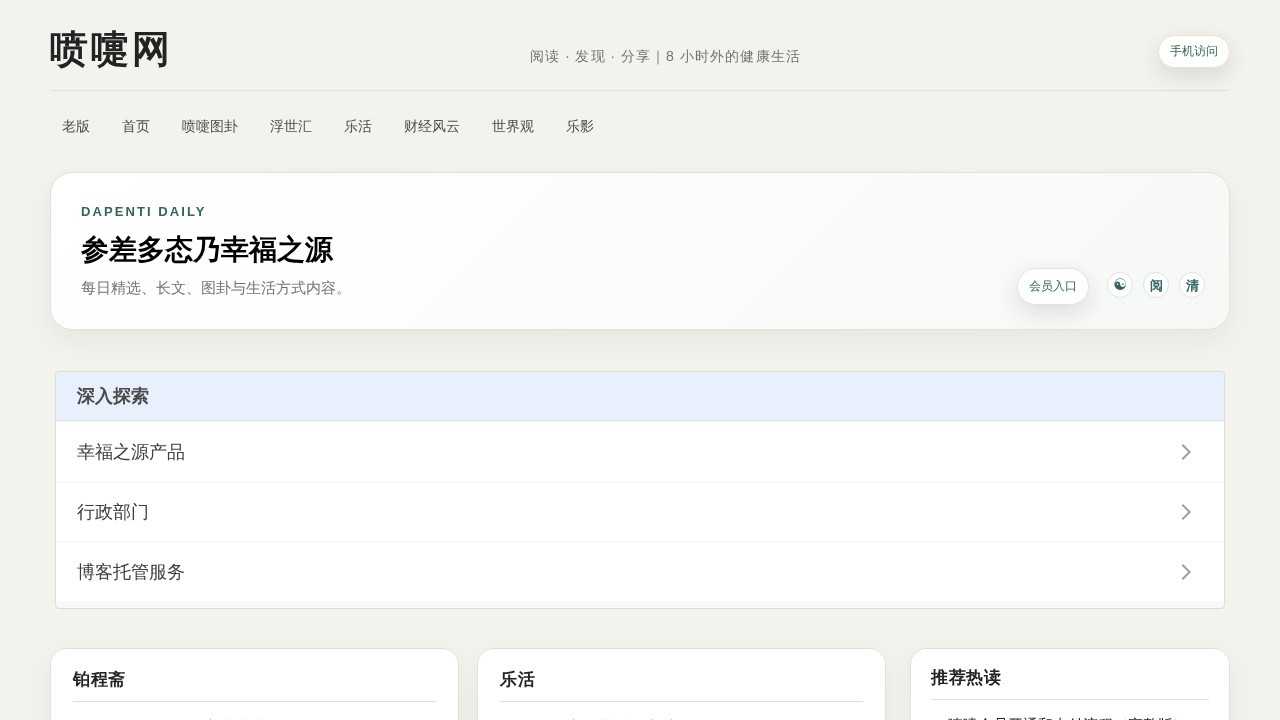This screenshot has width=1280, height=720.
Task: Open 乐活 in the nav bar
Action: pyautogui.click(x=358, y=126)
